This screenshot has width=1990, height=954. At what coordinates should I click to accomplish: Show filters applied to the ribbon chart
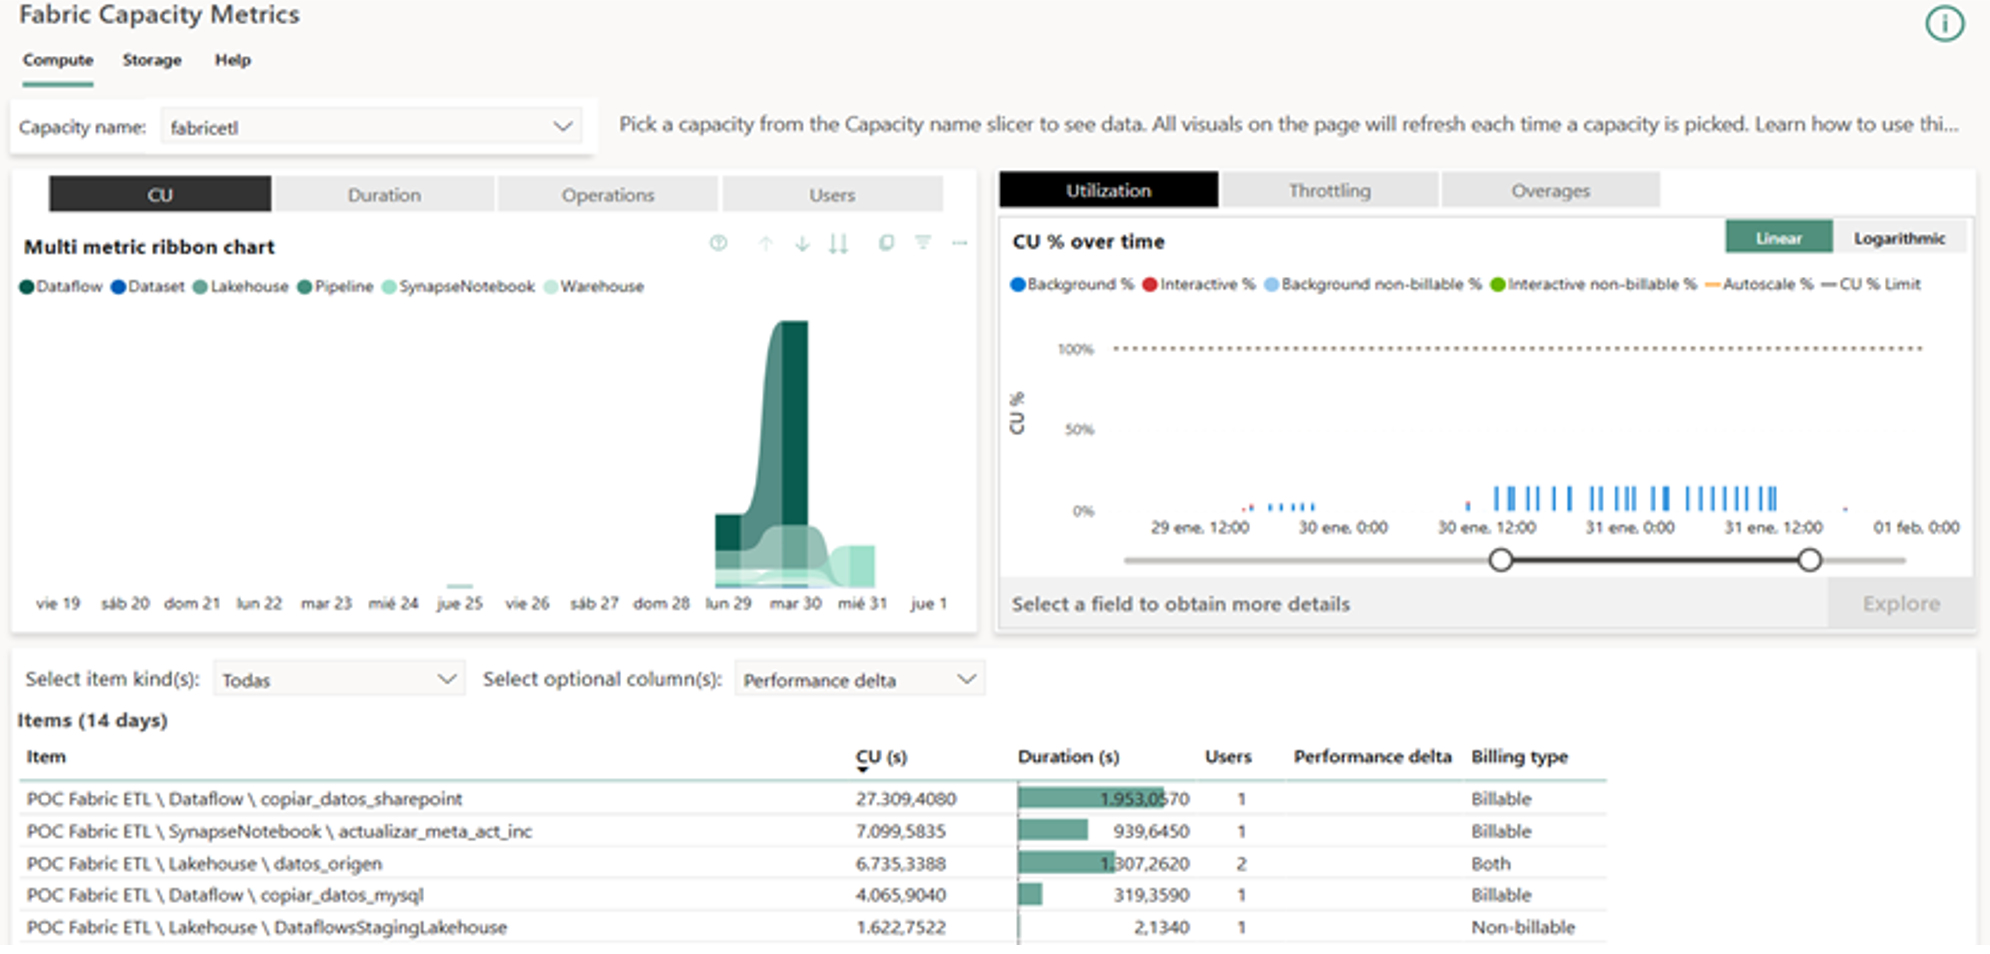pos(924,243)
